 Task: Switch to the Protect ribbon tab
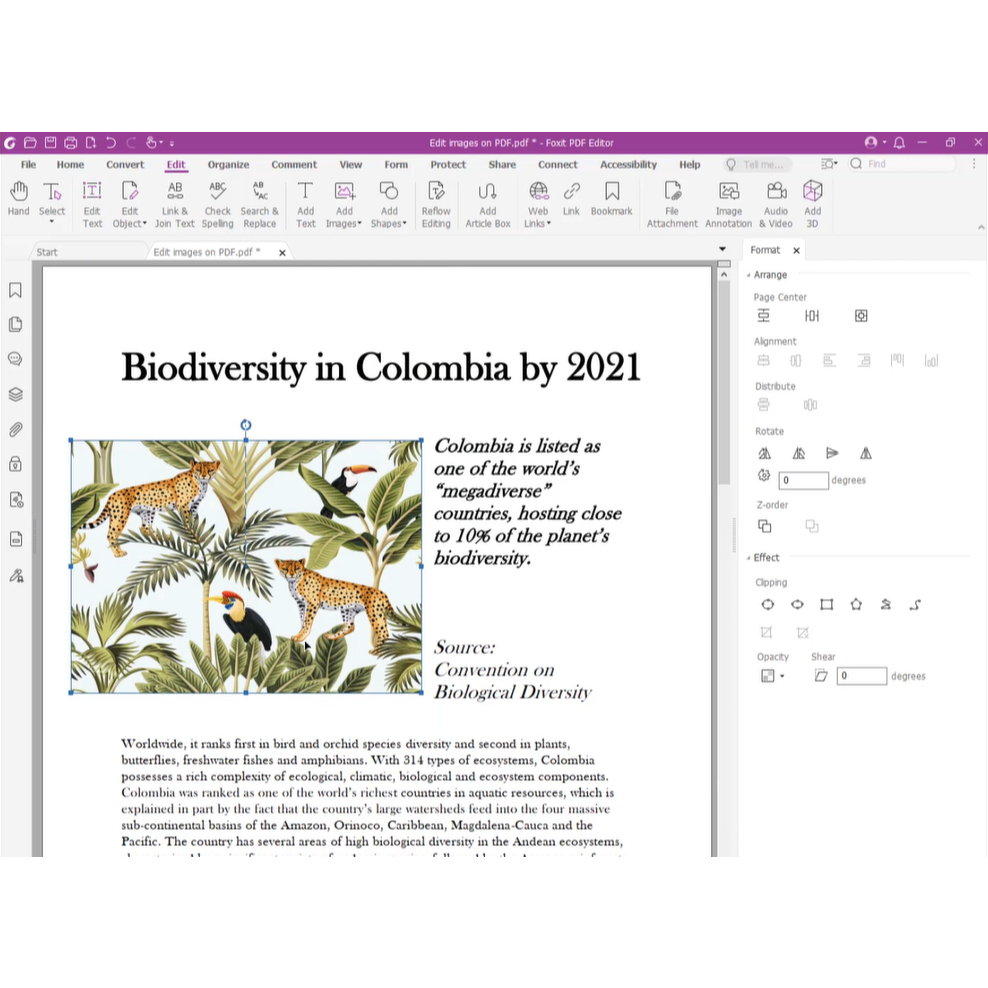tap(448, 165)
